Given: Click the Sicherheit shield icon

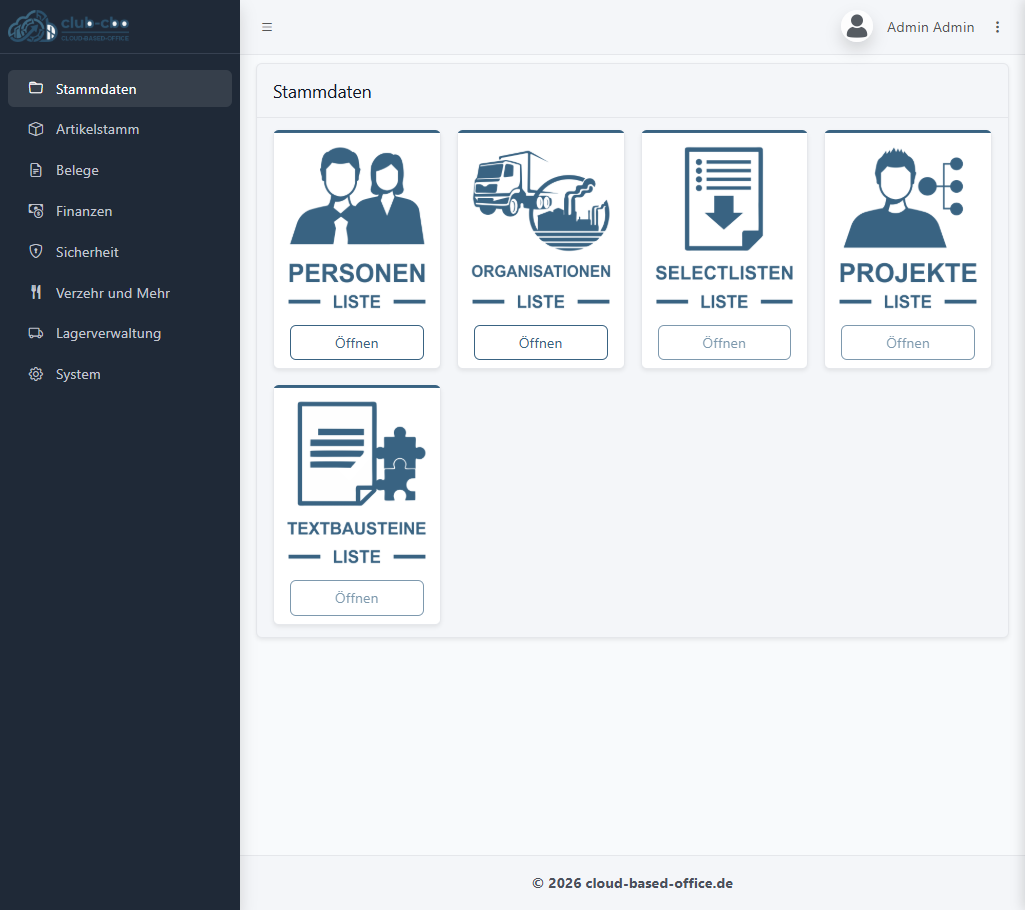Looking at the screenshot, I should pos(36,252).
